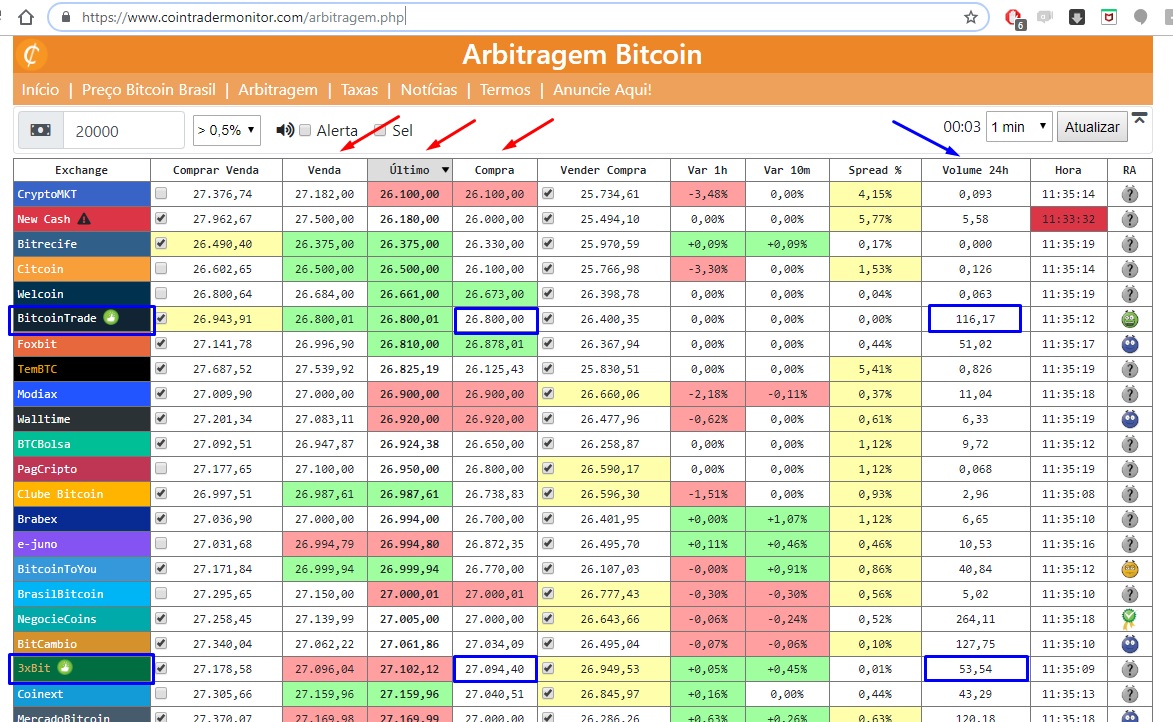Click the Volume 24h value 264,11
1173x722 pixels.
tap(976, 619)
